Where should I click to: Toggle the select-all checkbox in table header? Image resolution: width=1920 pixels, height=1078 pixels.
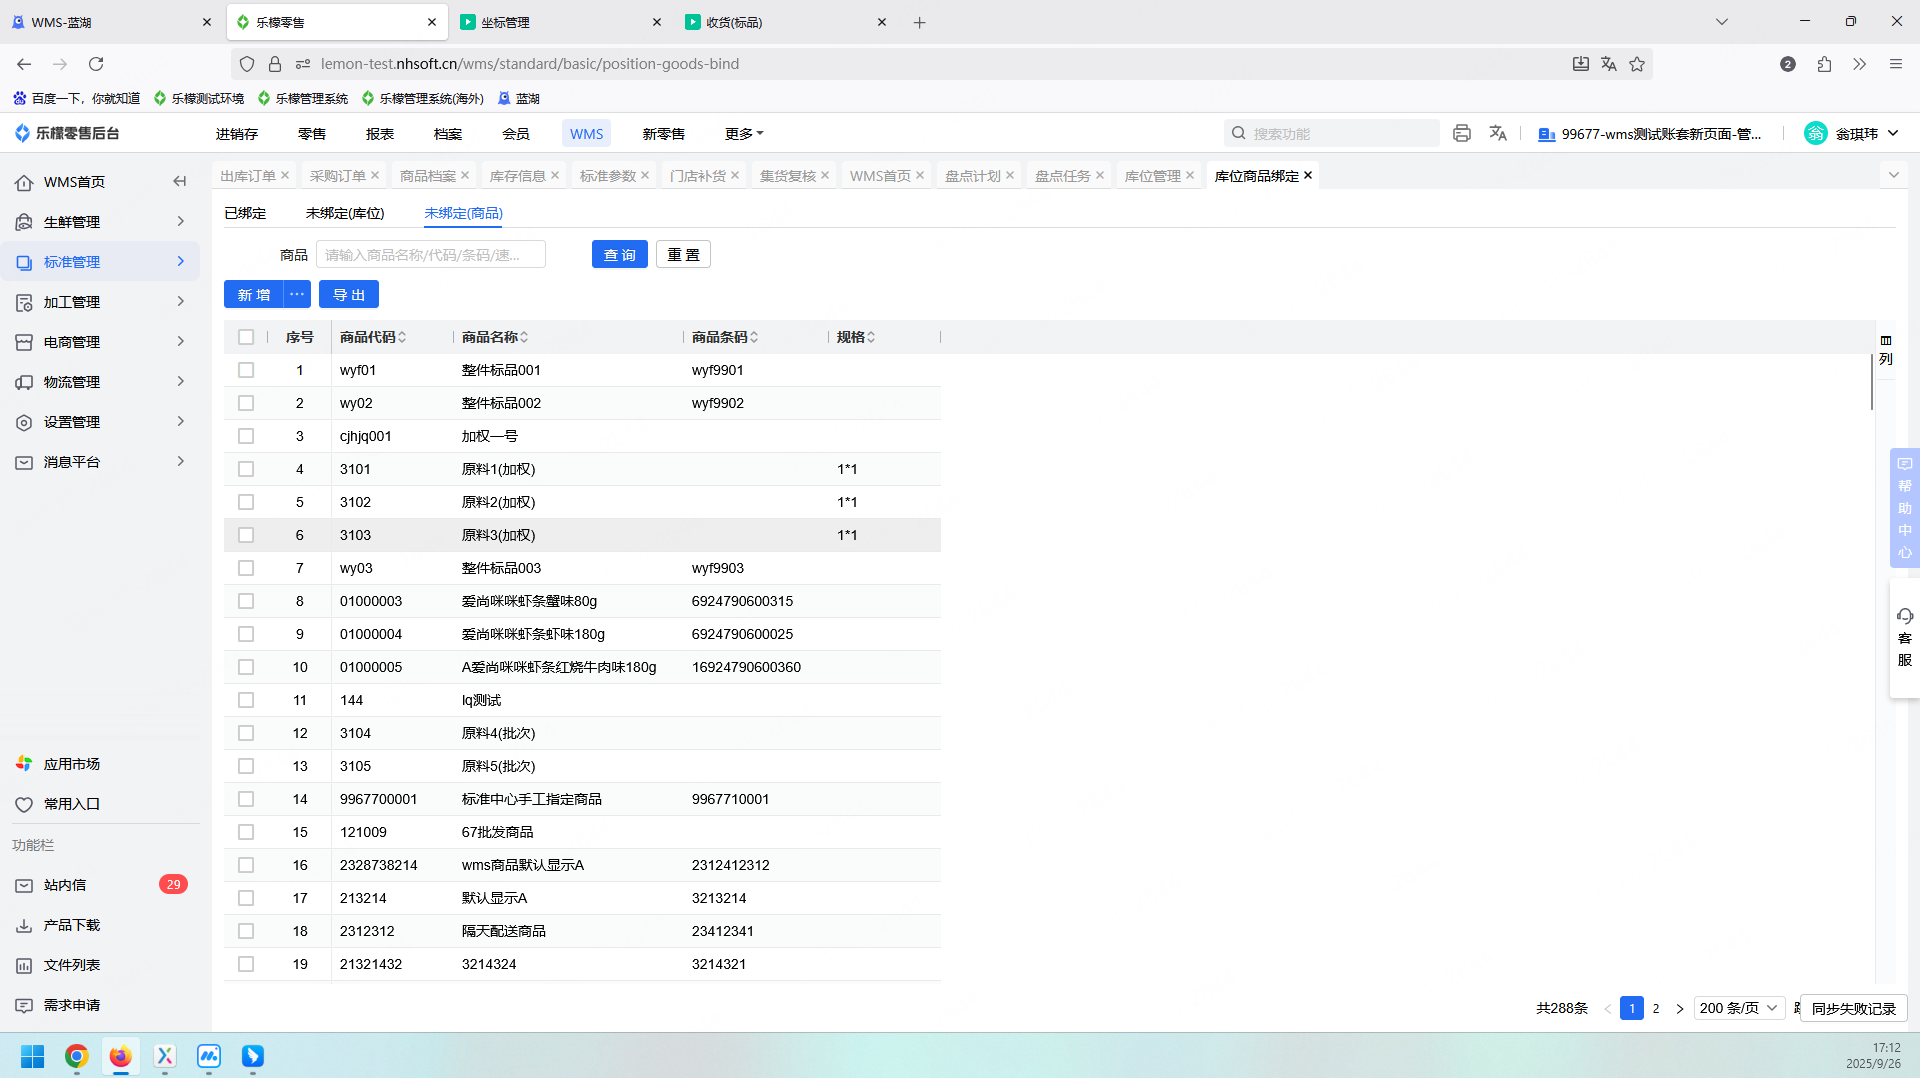tap(246, 337)
